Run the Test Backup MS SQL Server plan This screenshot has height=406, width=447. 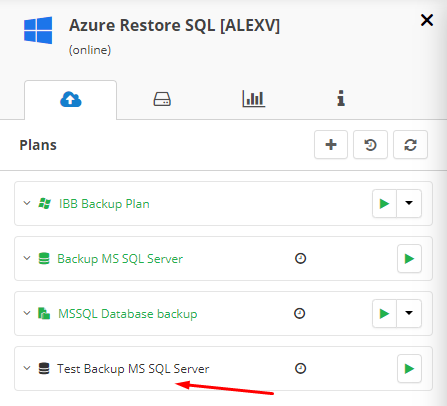coord(409,368)
